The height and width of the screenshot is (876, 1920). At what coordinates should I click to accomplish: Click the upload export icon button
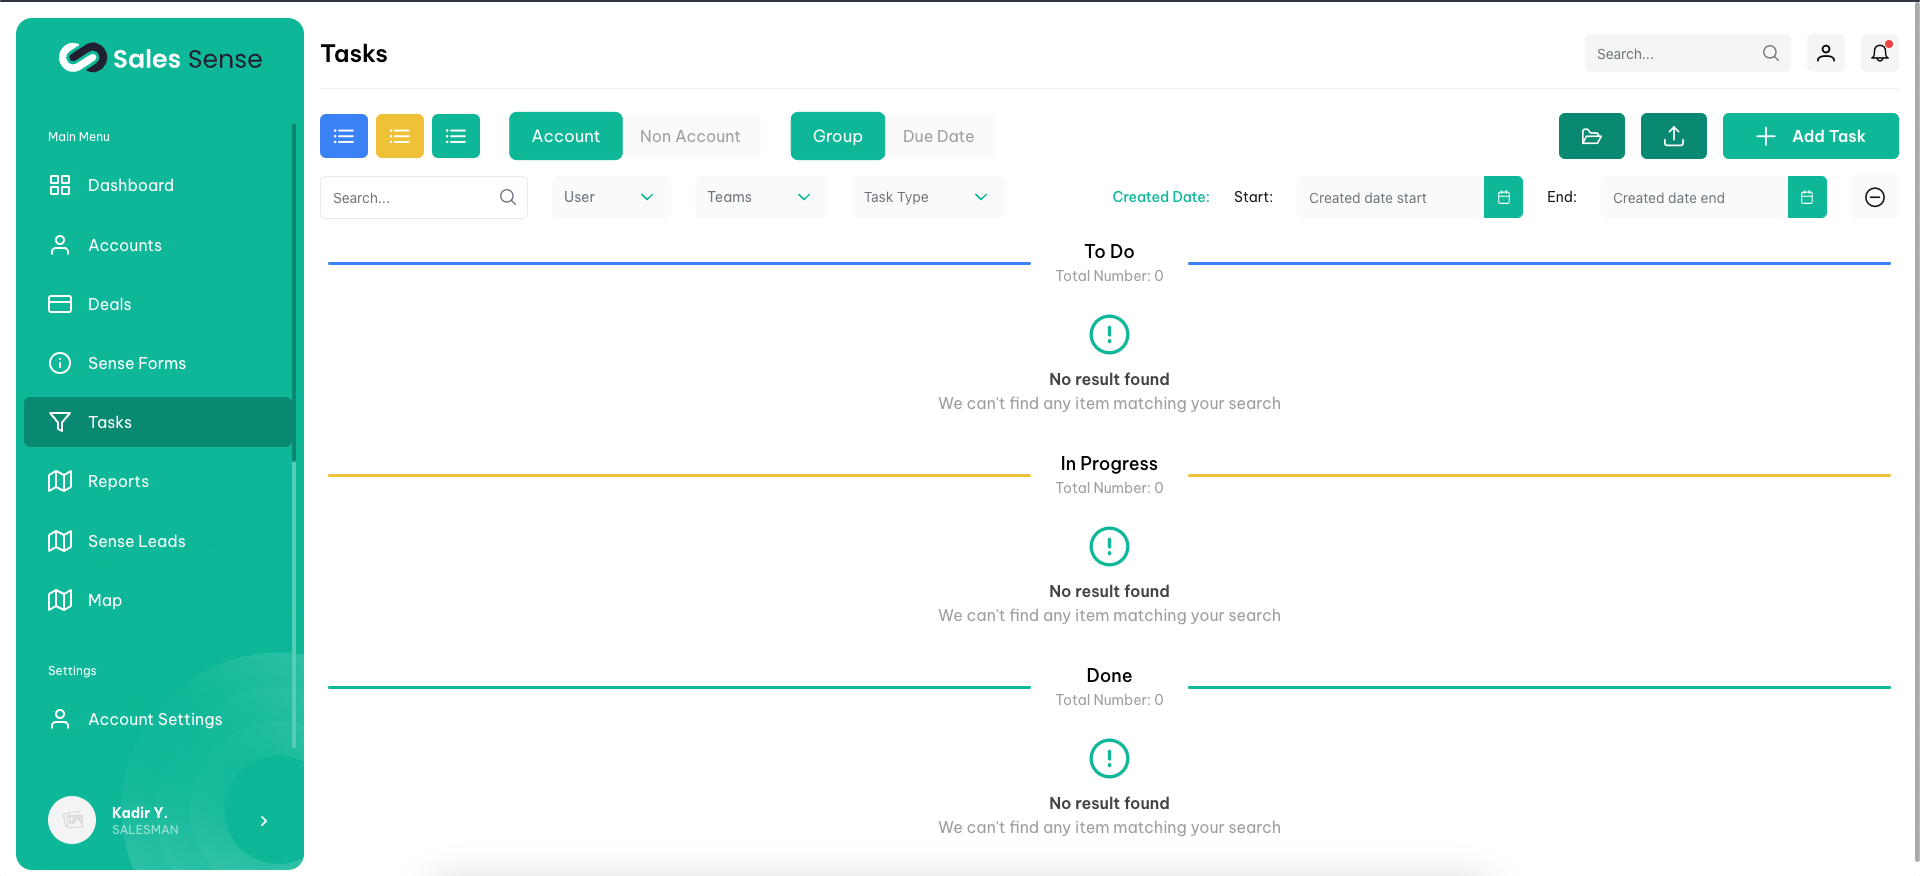pos(1673,136)
